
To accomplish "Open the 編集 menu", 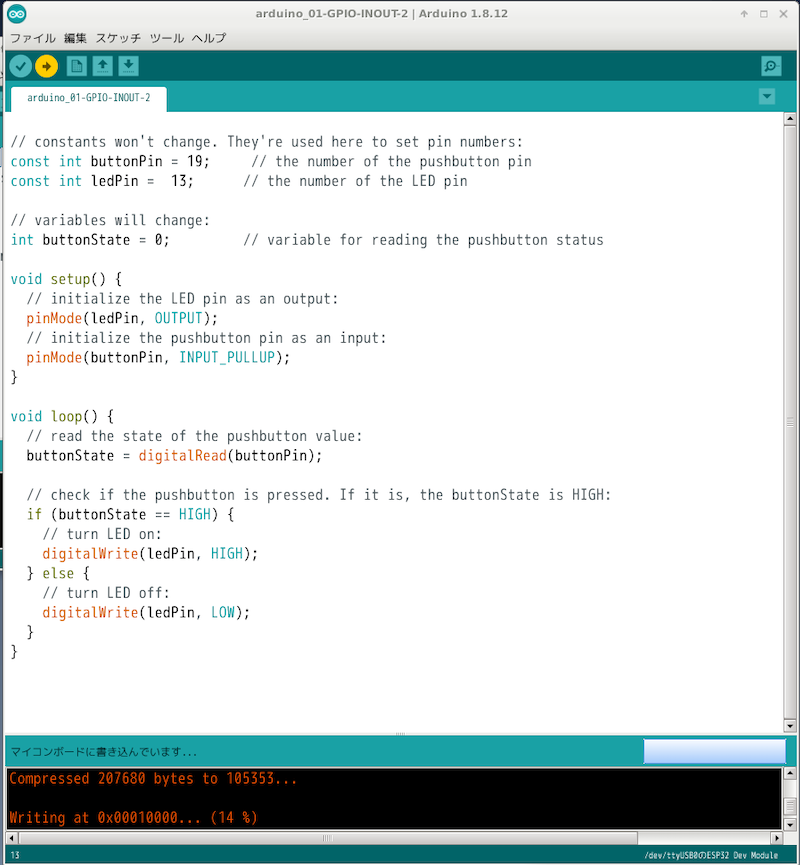I will (75, 38).
